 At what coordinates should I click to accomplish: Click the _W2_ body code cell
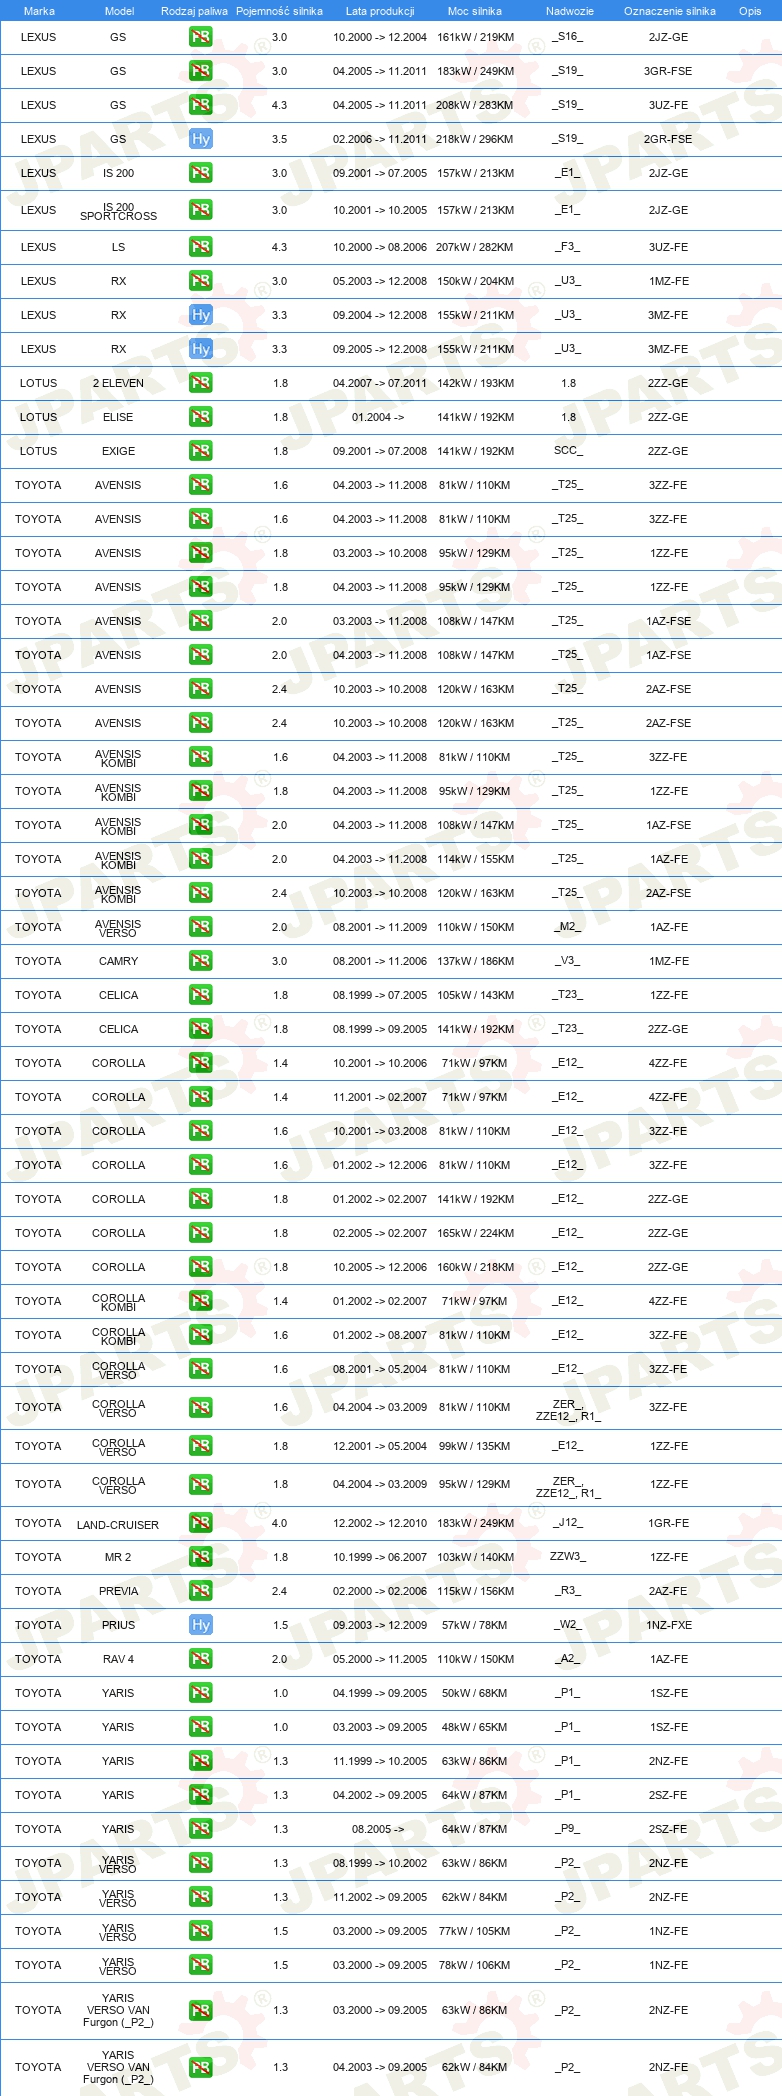click(x=568, y=1625)
